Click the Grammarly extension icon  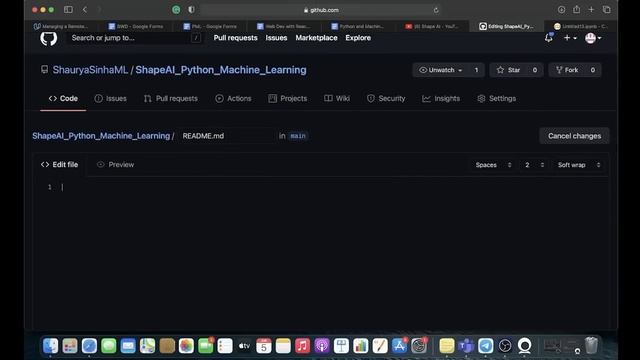[x=176, y=9]
